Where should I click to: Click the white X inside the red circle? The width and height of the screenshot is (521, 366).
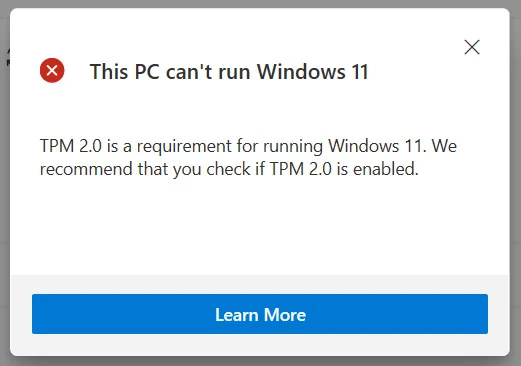click(x=52, y=70)
